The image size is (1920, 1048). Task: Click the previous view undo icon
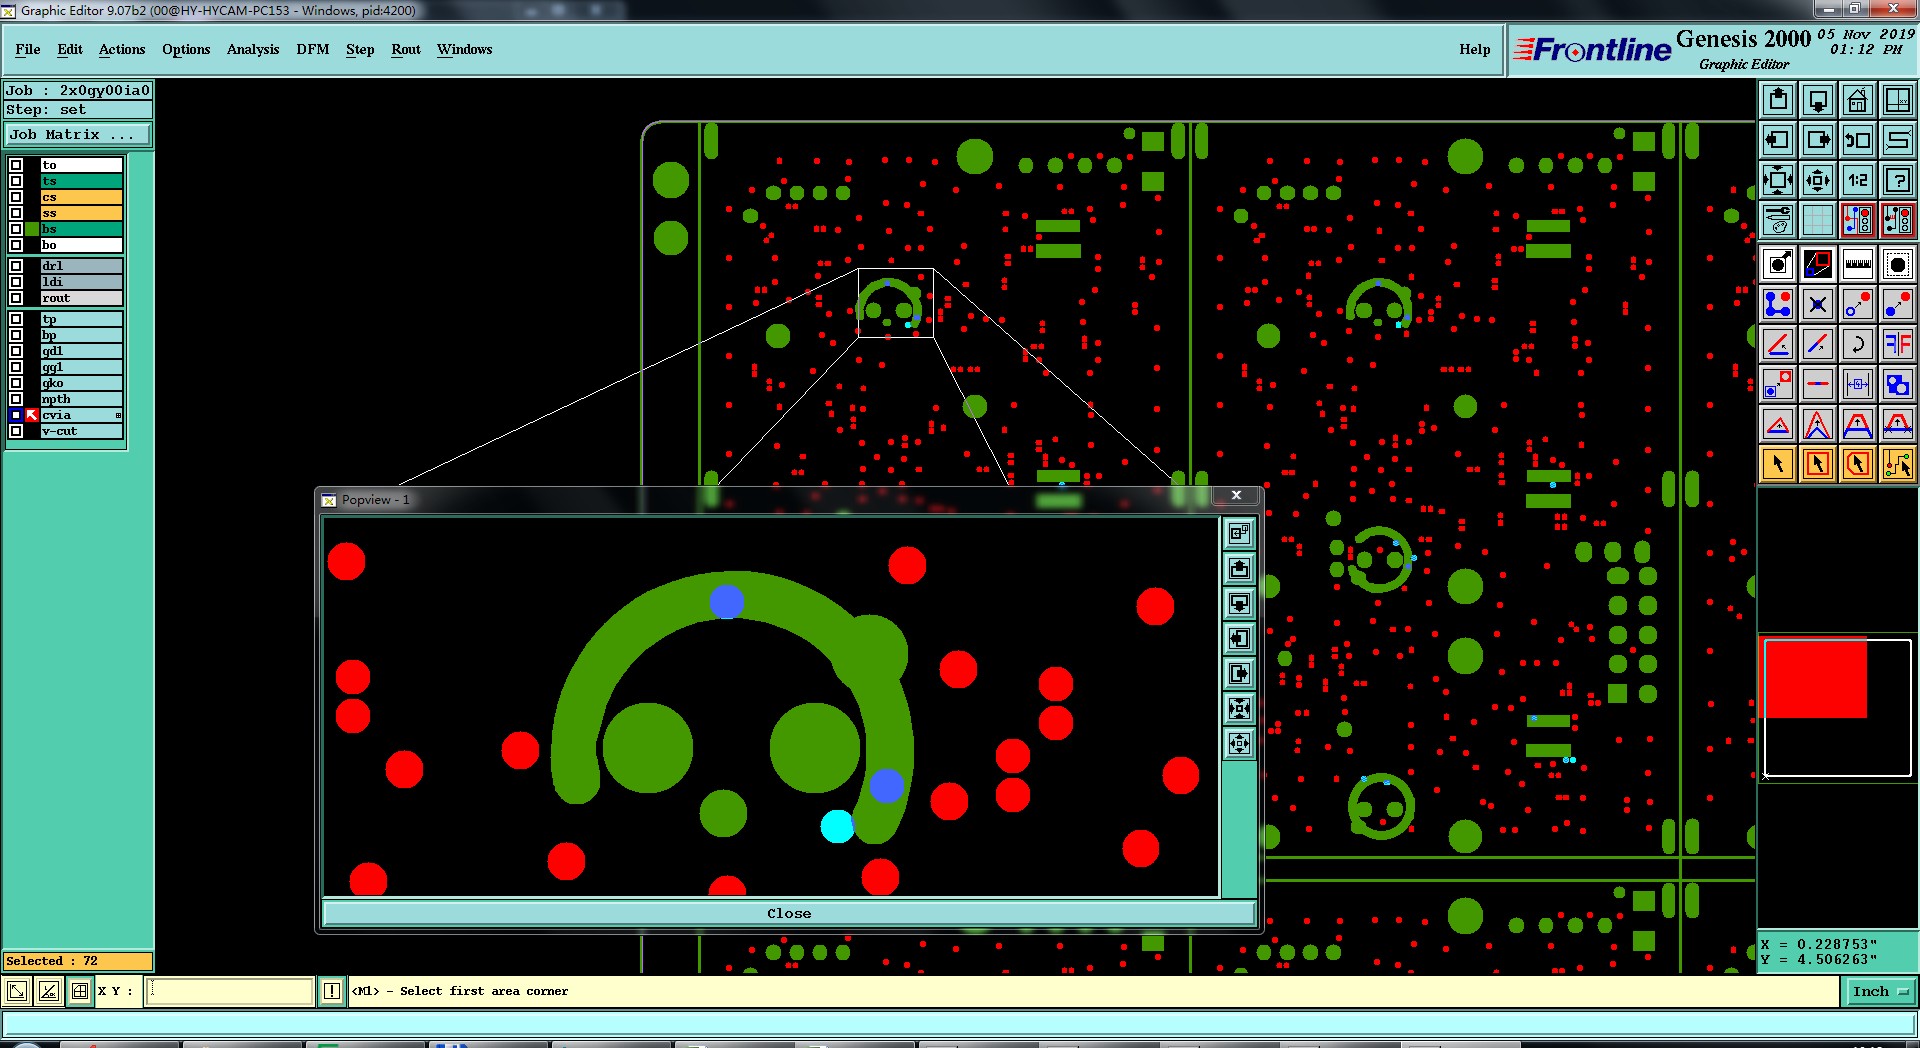pyautogui.click(x=1858, y=140)
